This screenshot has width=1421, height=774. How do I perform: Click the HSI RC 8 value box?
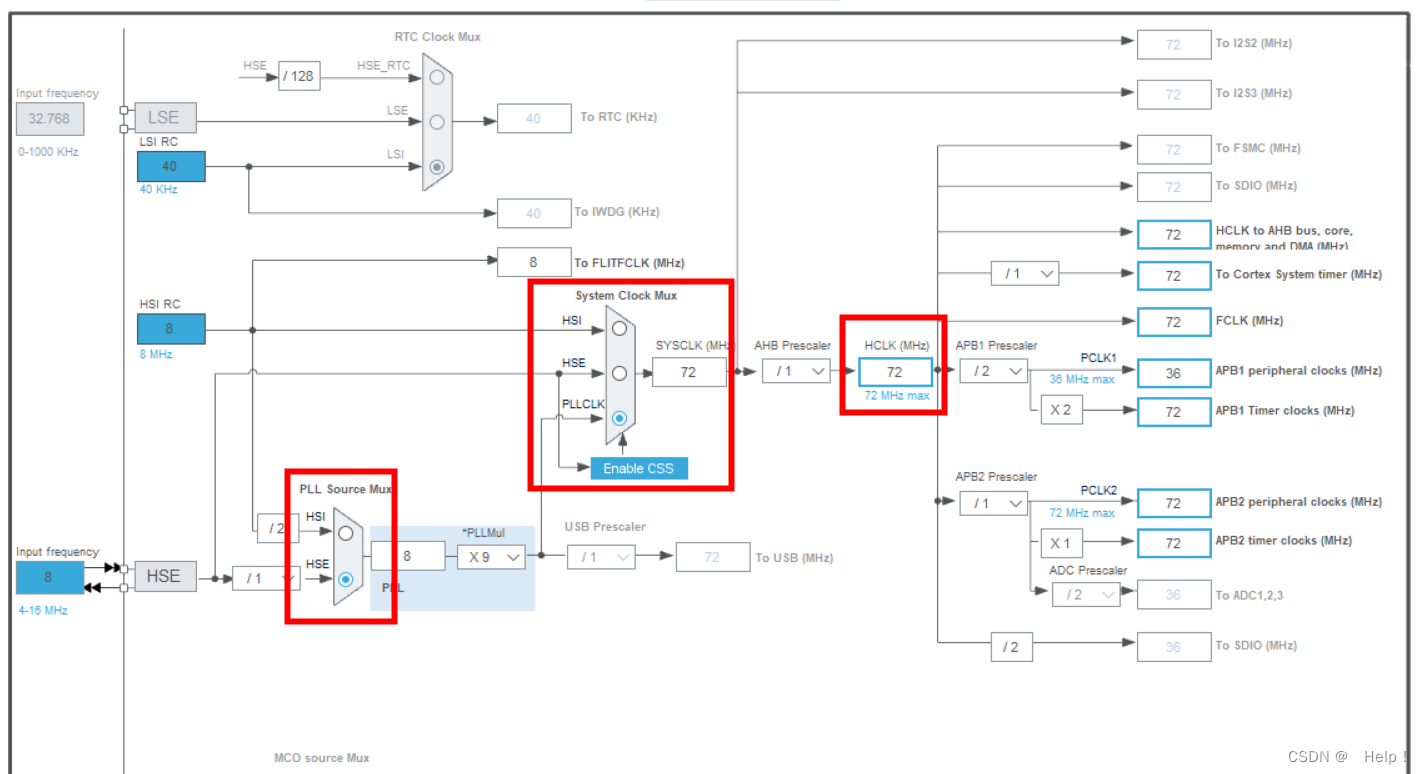(171, 328)
